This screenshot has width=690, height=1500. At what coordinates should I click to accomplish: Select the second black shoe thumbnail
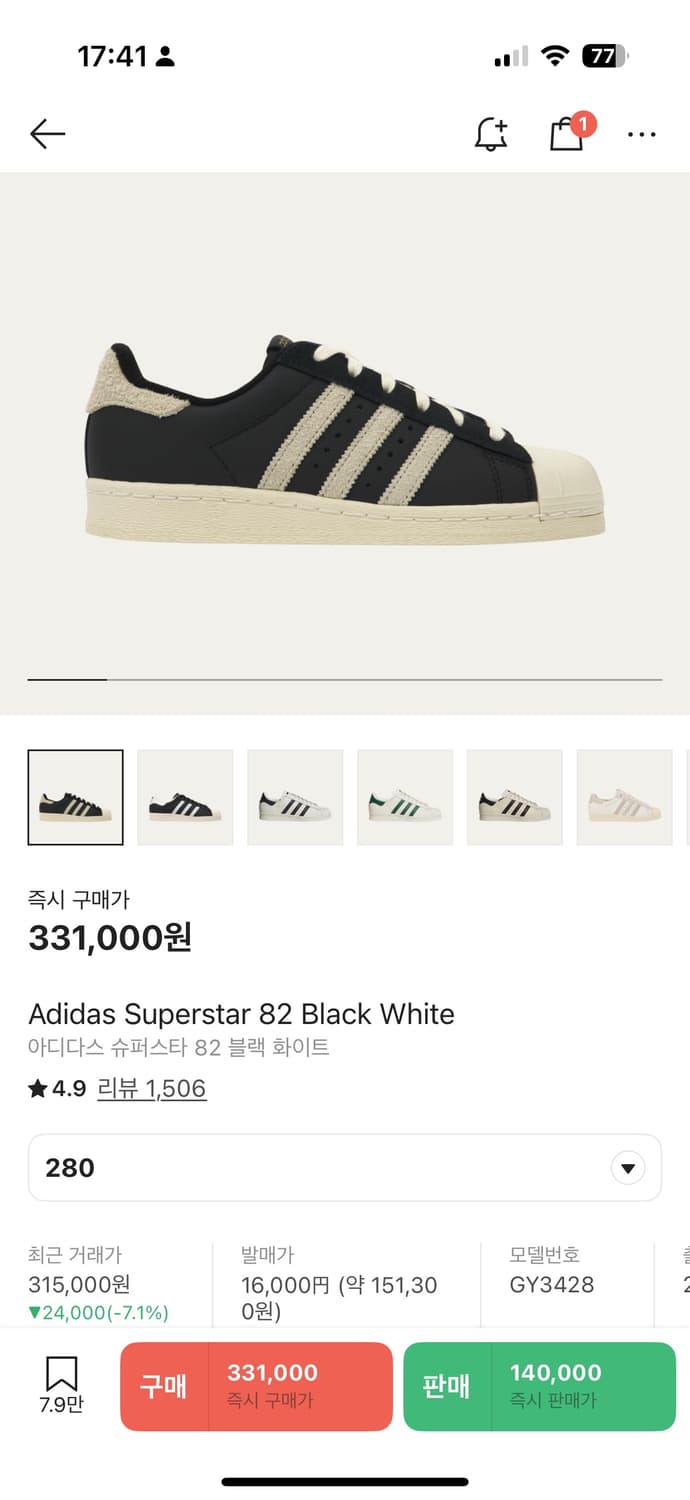coord(185,797)
